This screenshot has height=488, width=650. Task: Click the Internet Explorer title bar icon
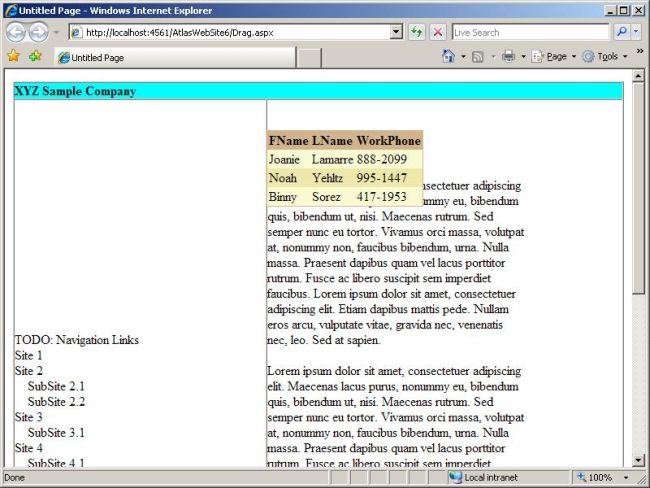pos(11,10)
